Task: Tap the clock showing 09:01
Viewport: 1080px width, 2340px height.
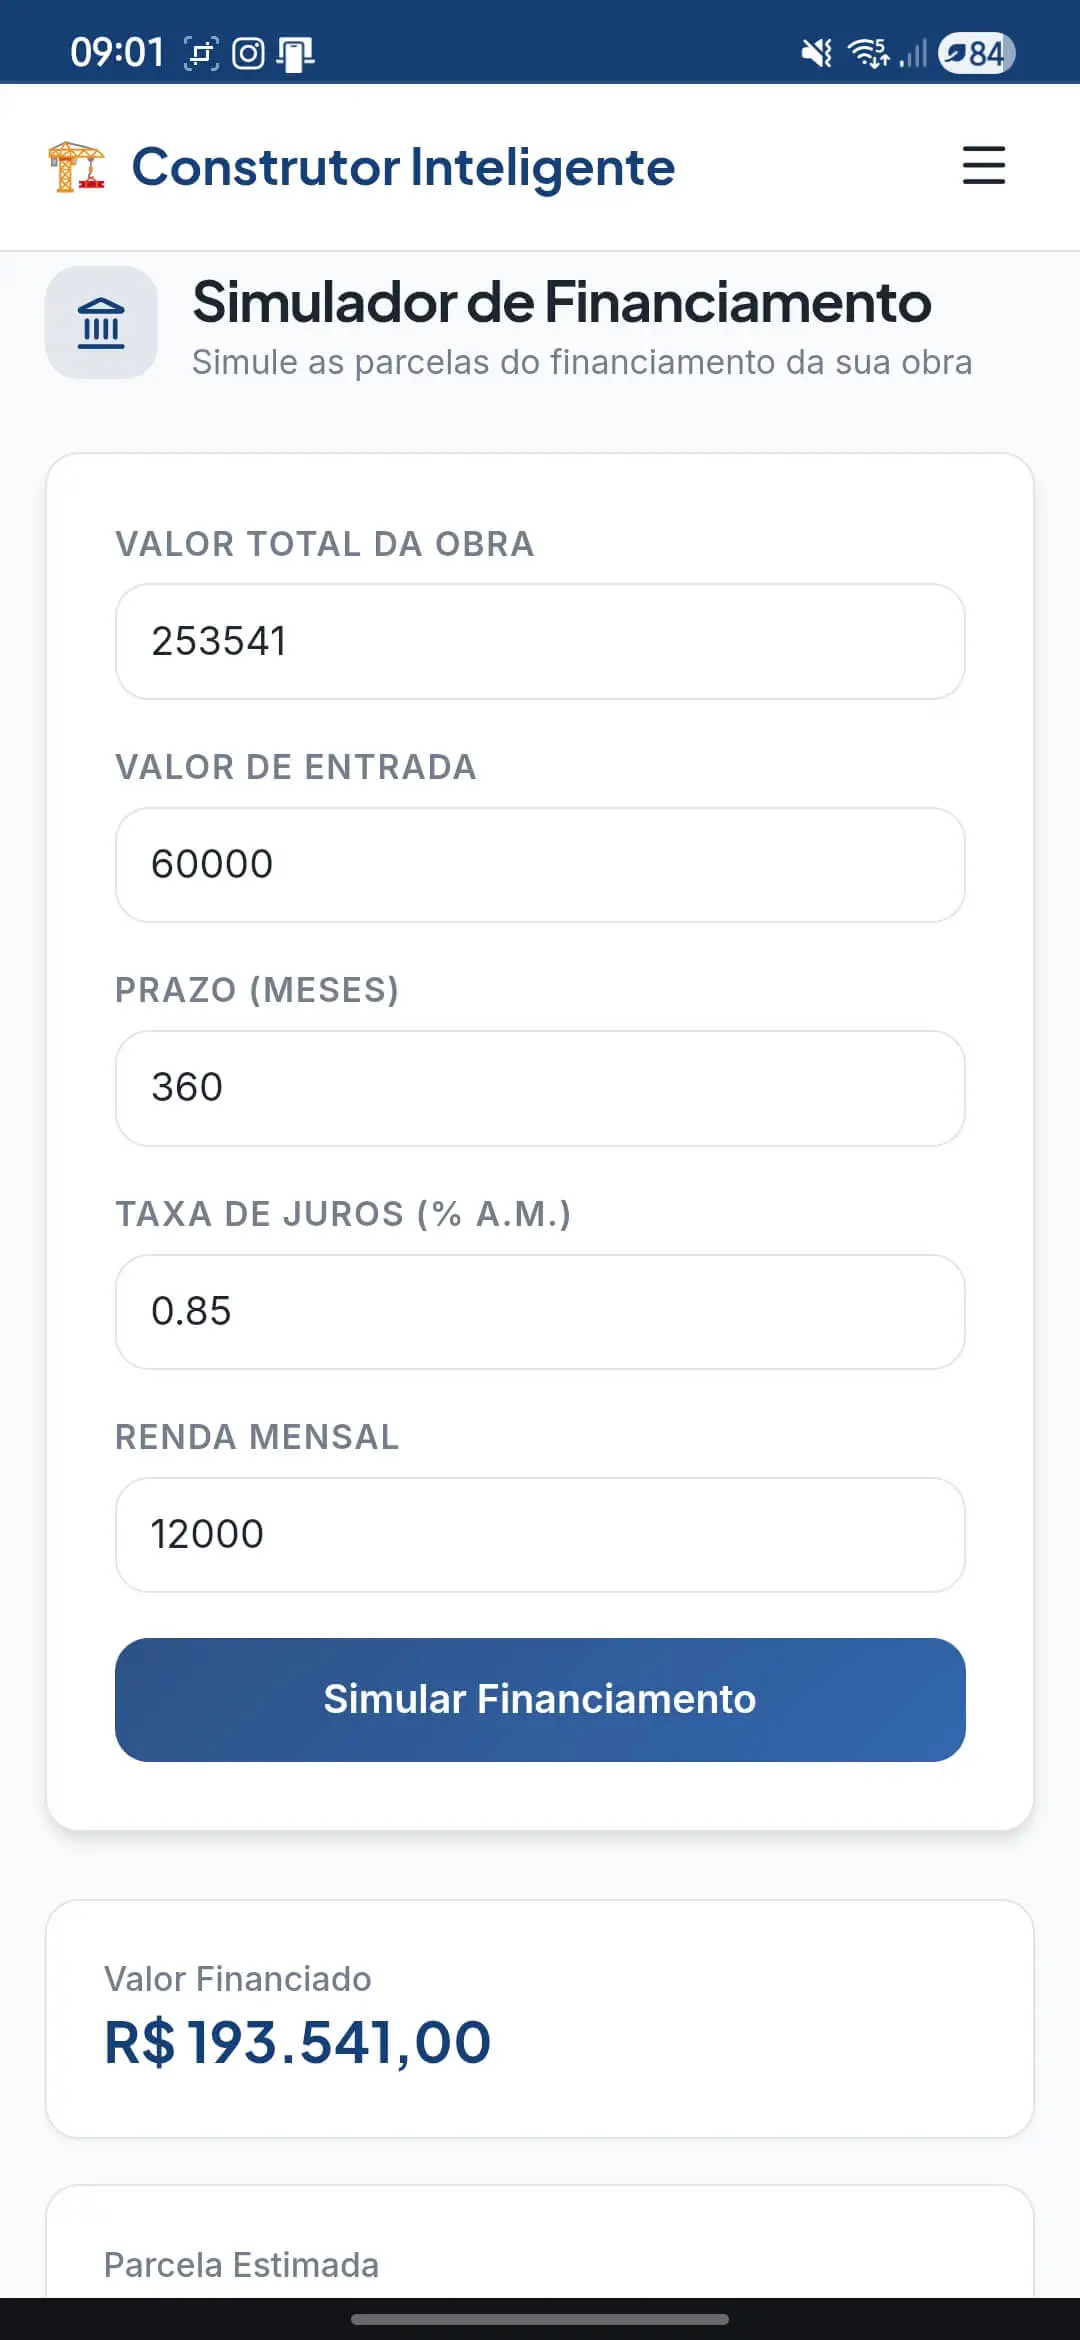Action: [117, 53]
